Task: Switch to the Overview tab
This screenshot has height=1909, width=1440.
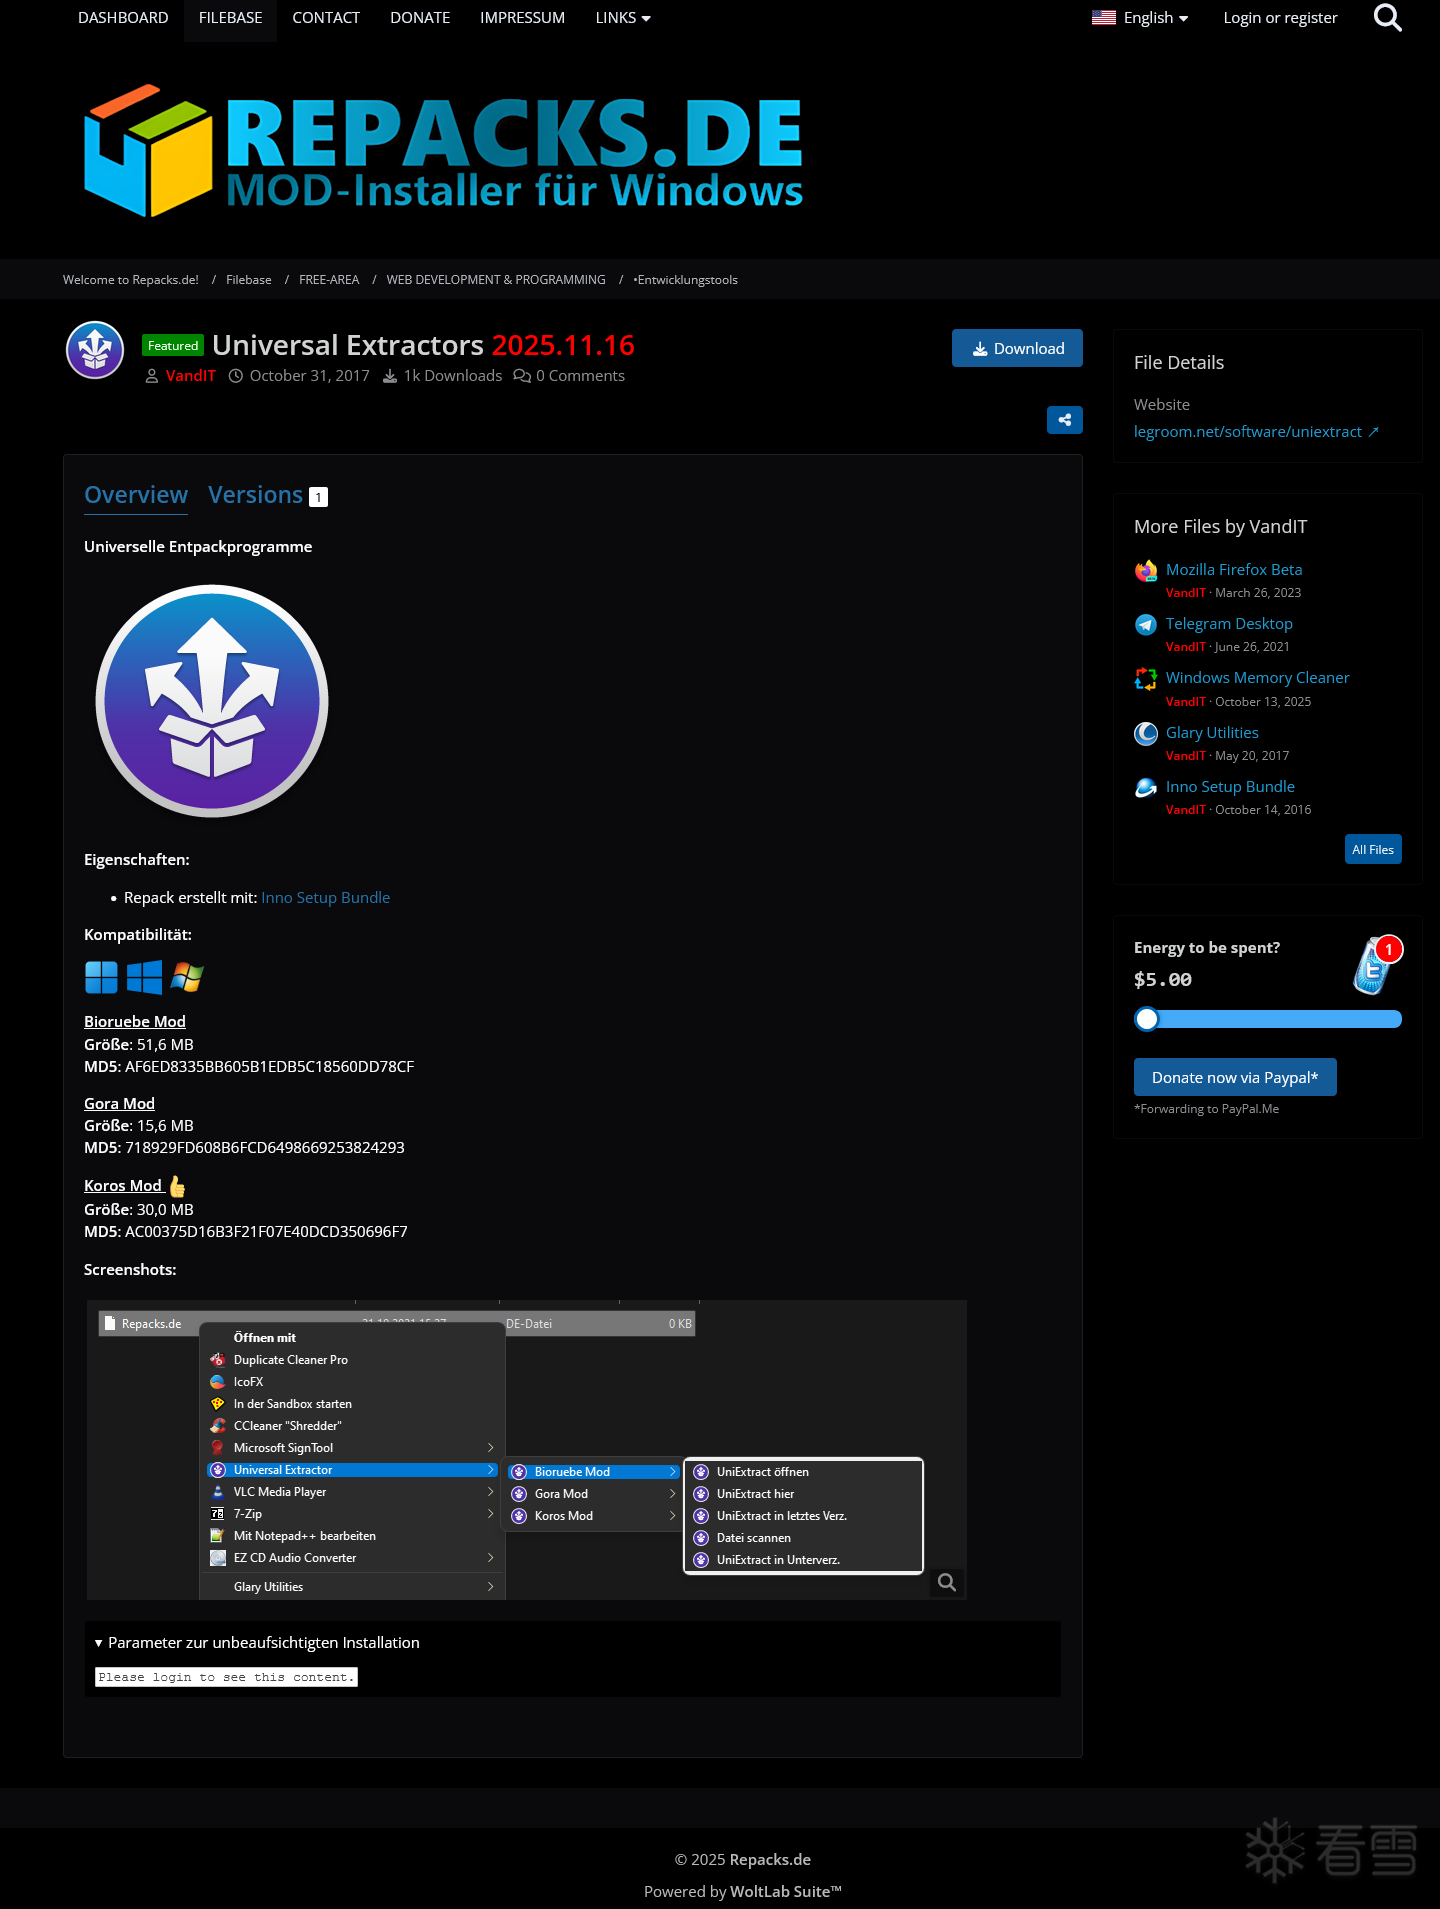Action: point(136,495)
